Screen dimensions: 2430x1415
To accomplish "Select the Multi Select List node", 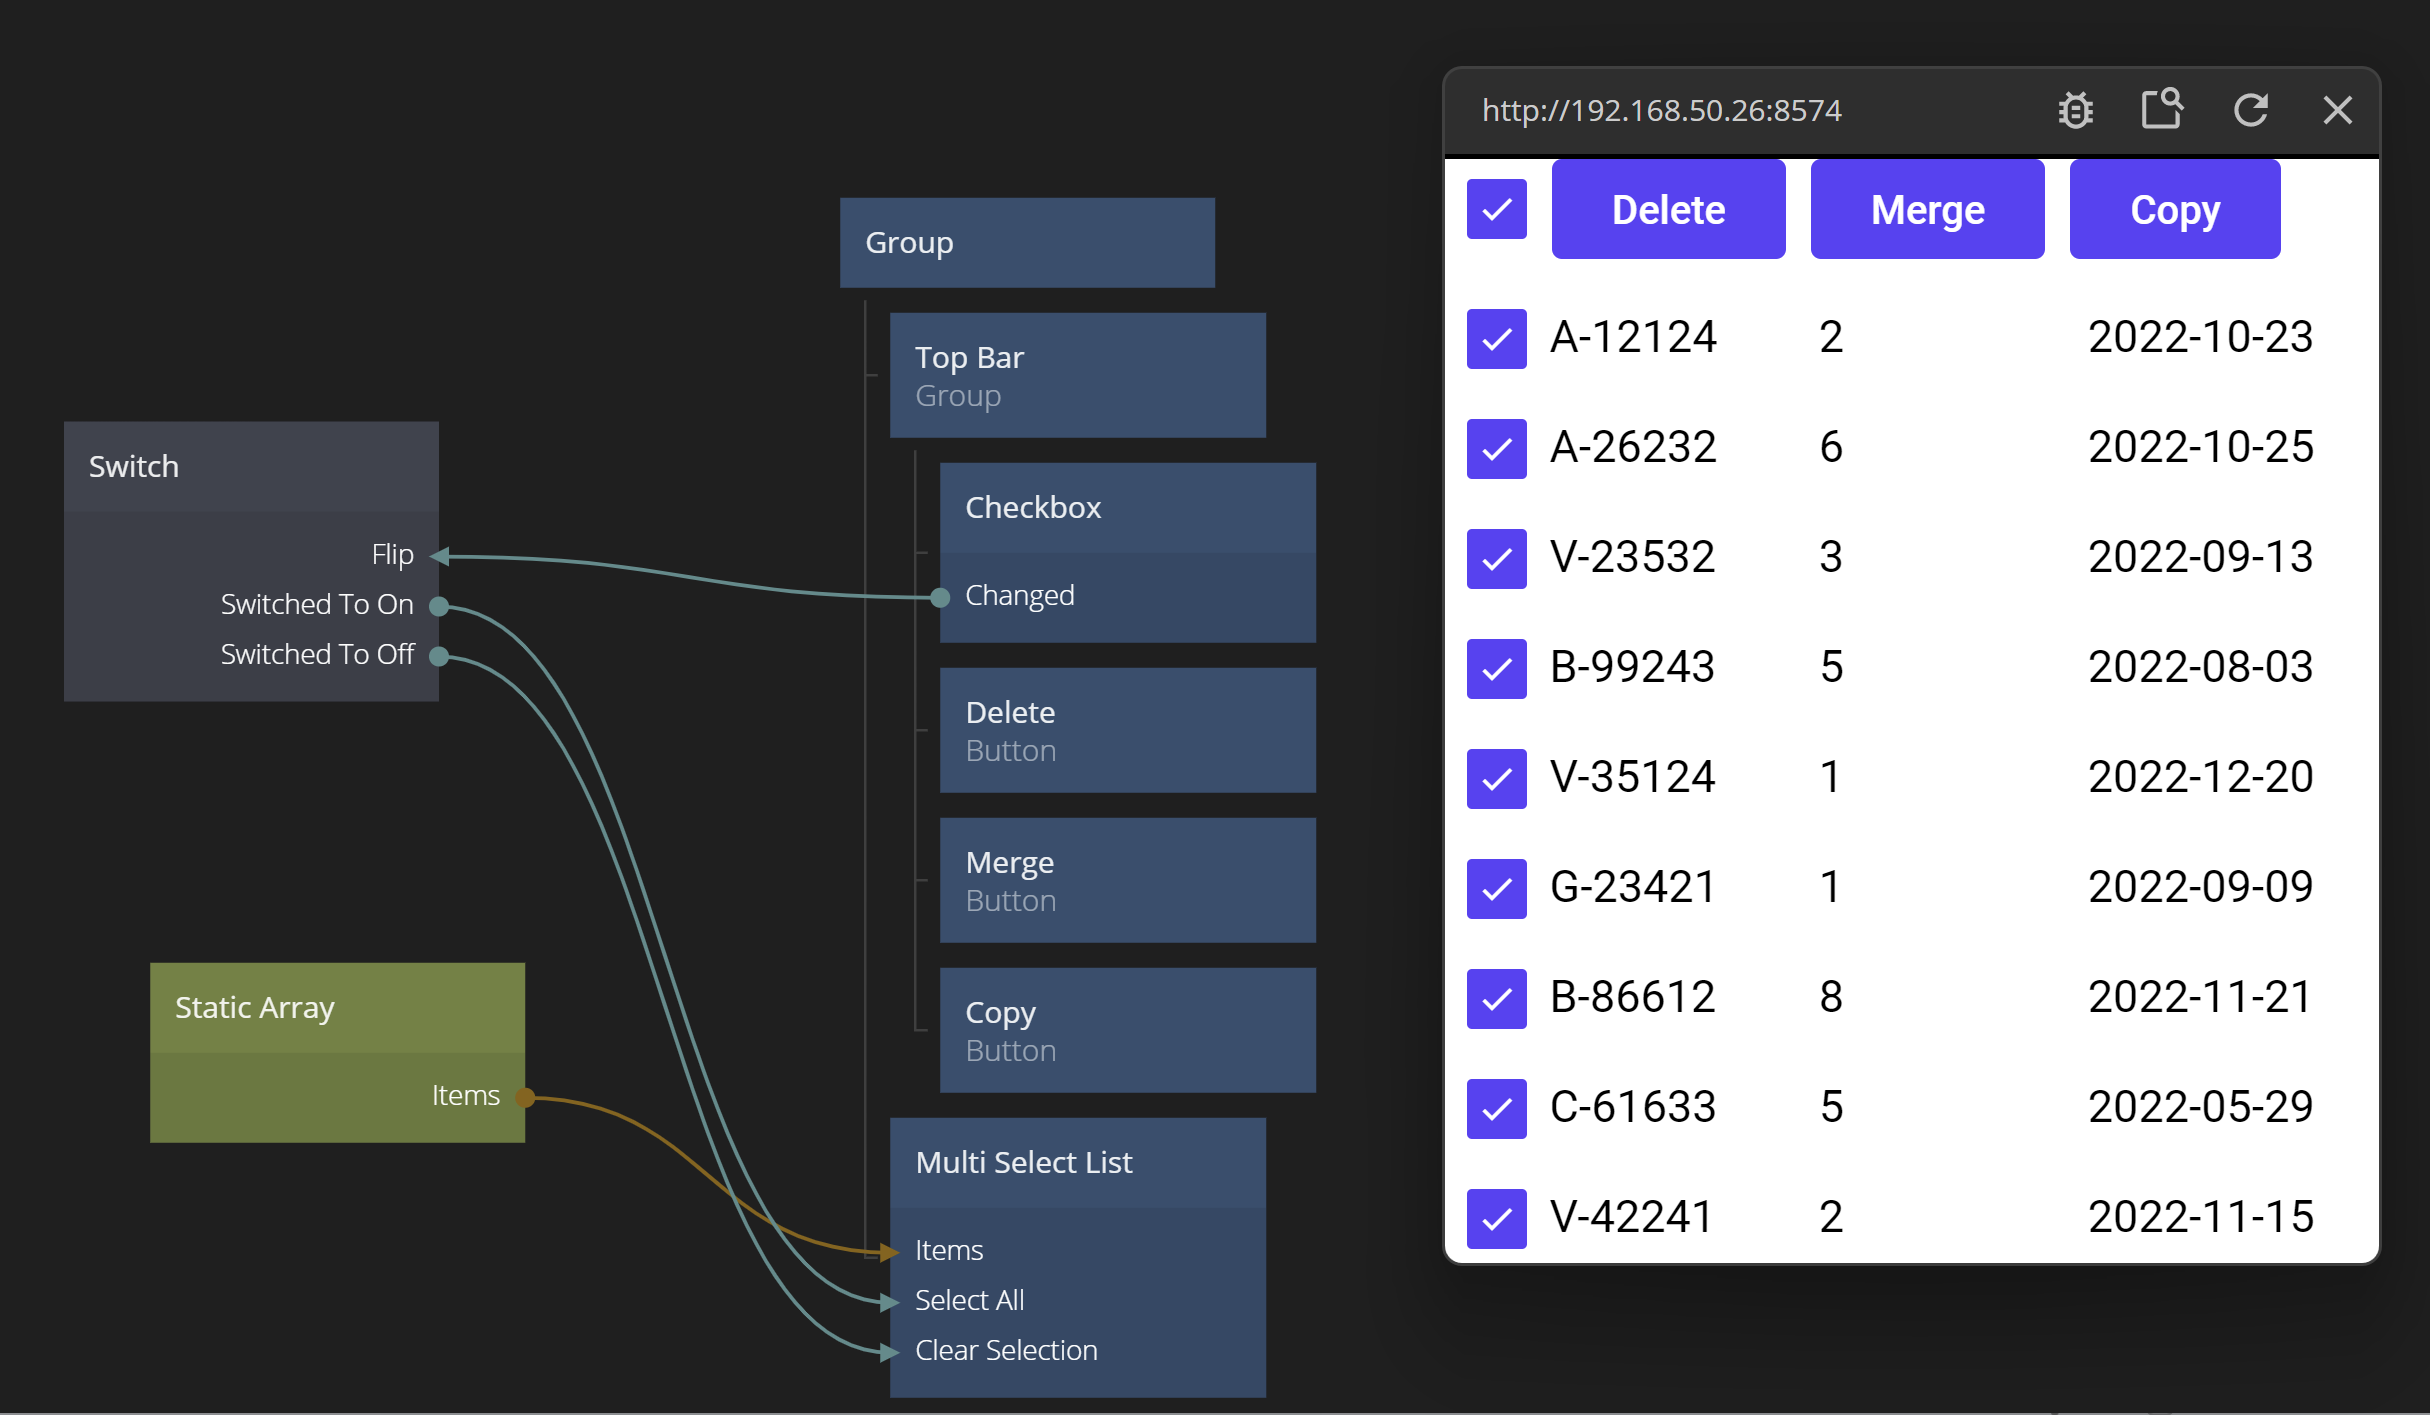I will (1077, 1163).
